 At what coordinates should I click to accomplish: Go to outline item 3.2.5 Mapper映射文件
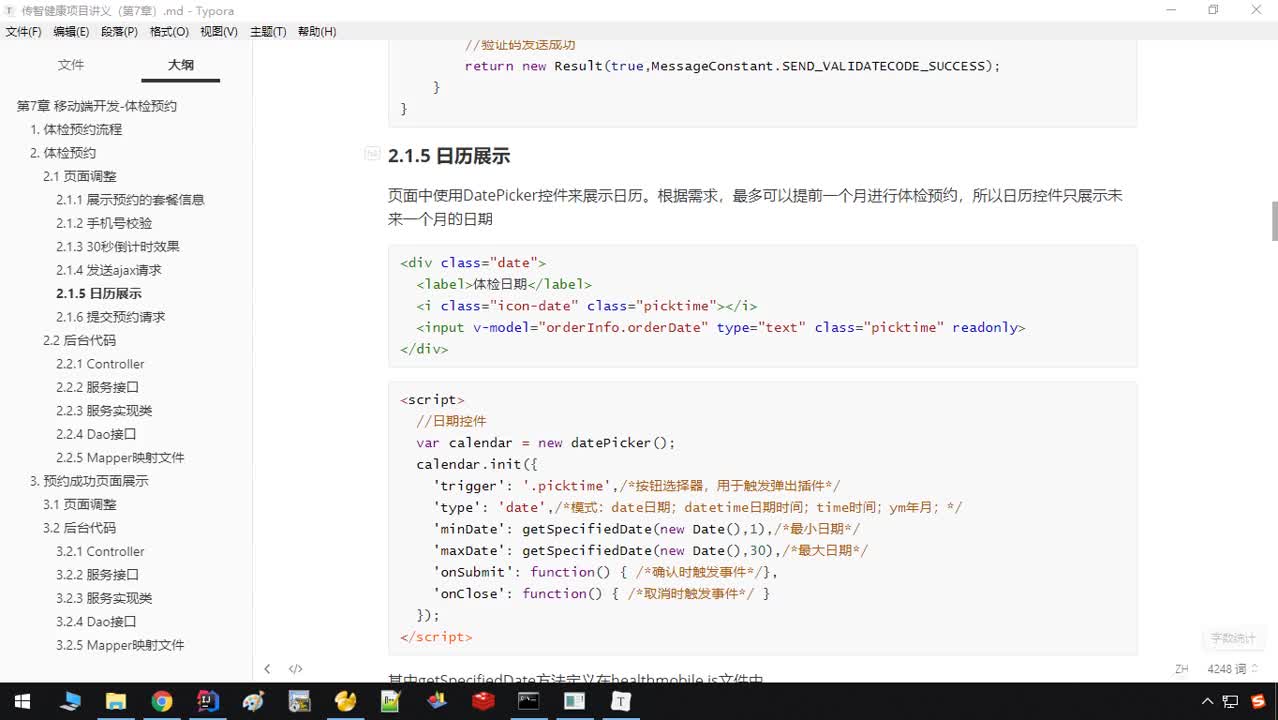pyautogui.click(x=120, y=645)
